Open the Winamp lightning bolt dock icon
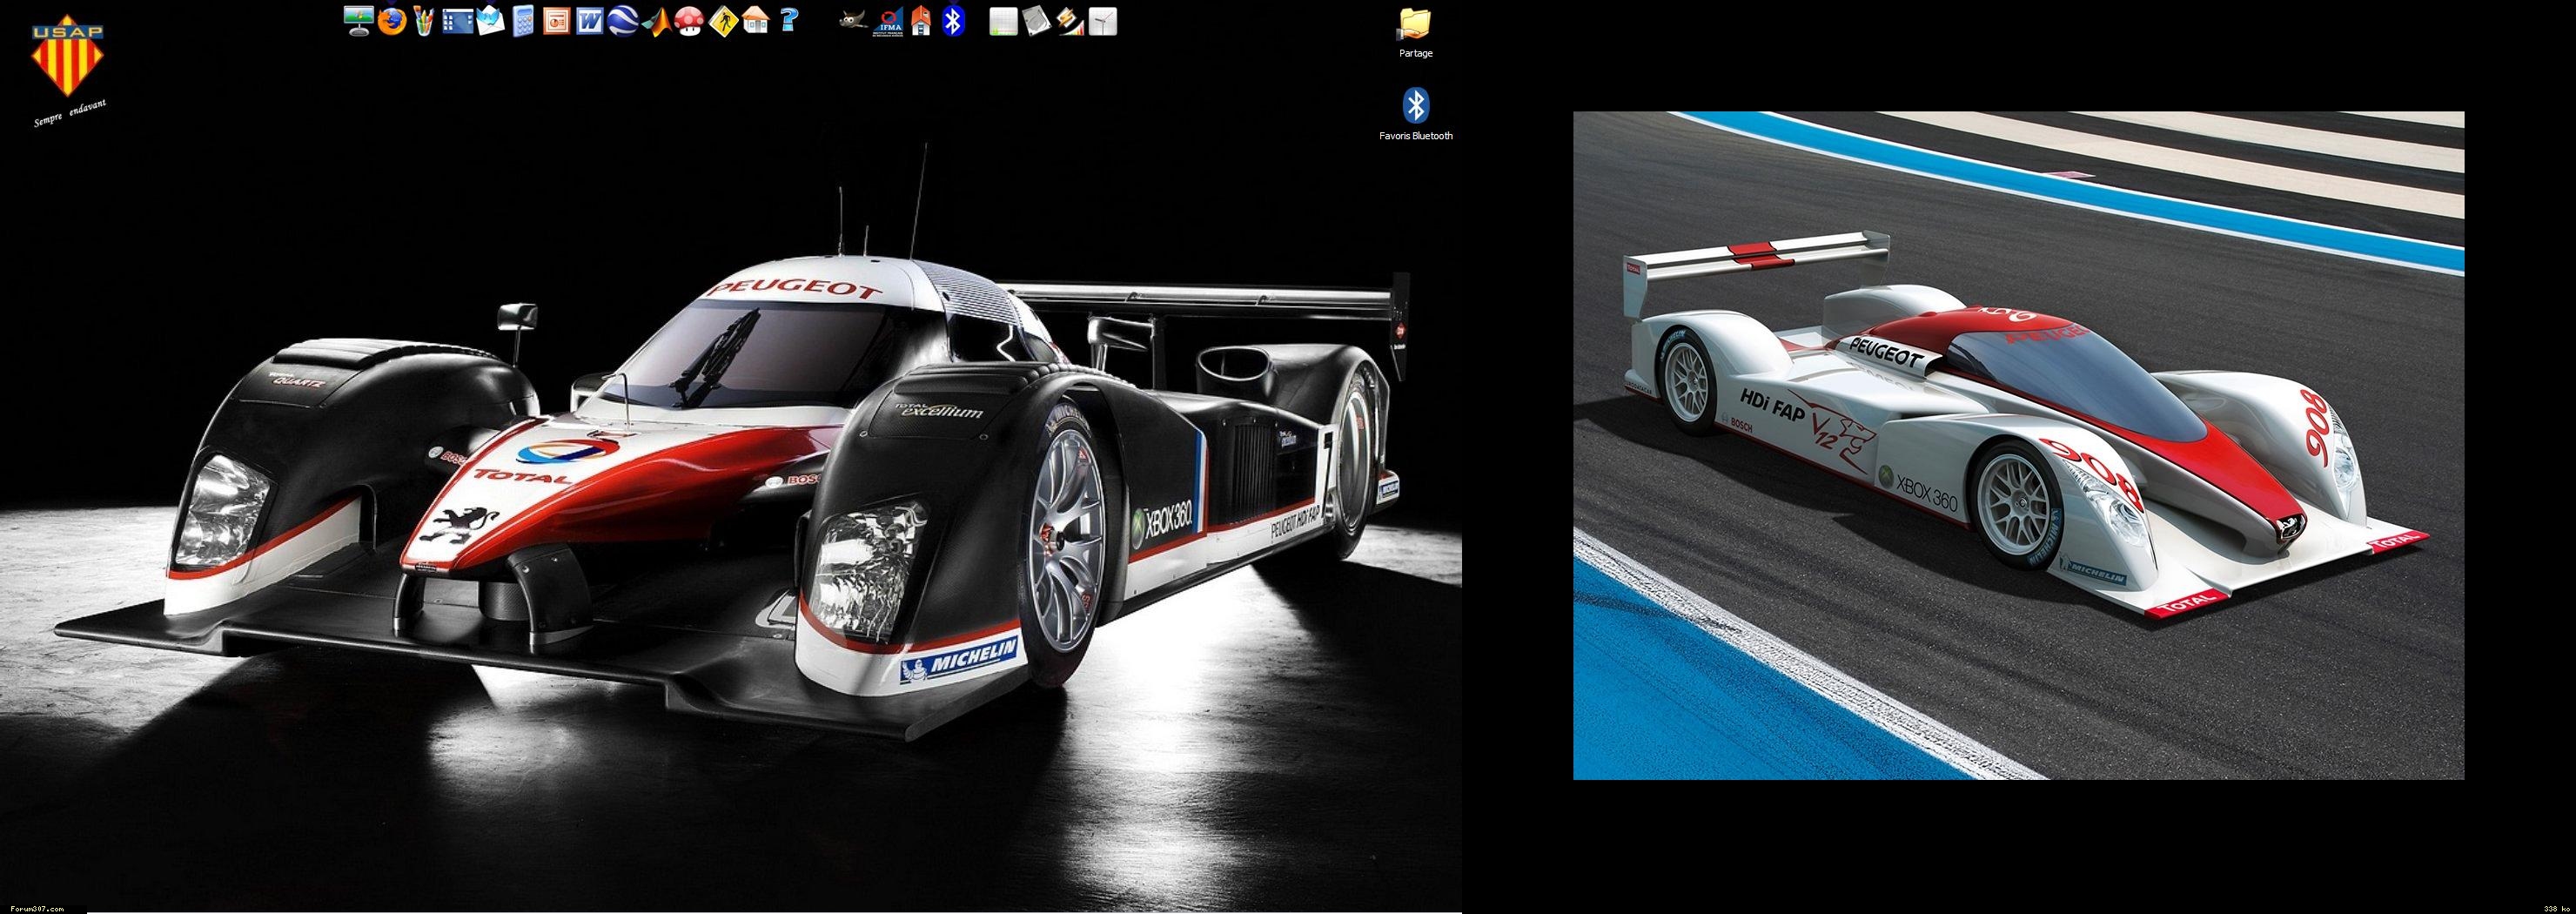Screen dimensions: 2576x914 1068,21
